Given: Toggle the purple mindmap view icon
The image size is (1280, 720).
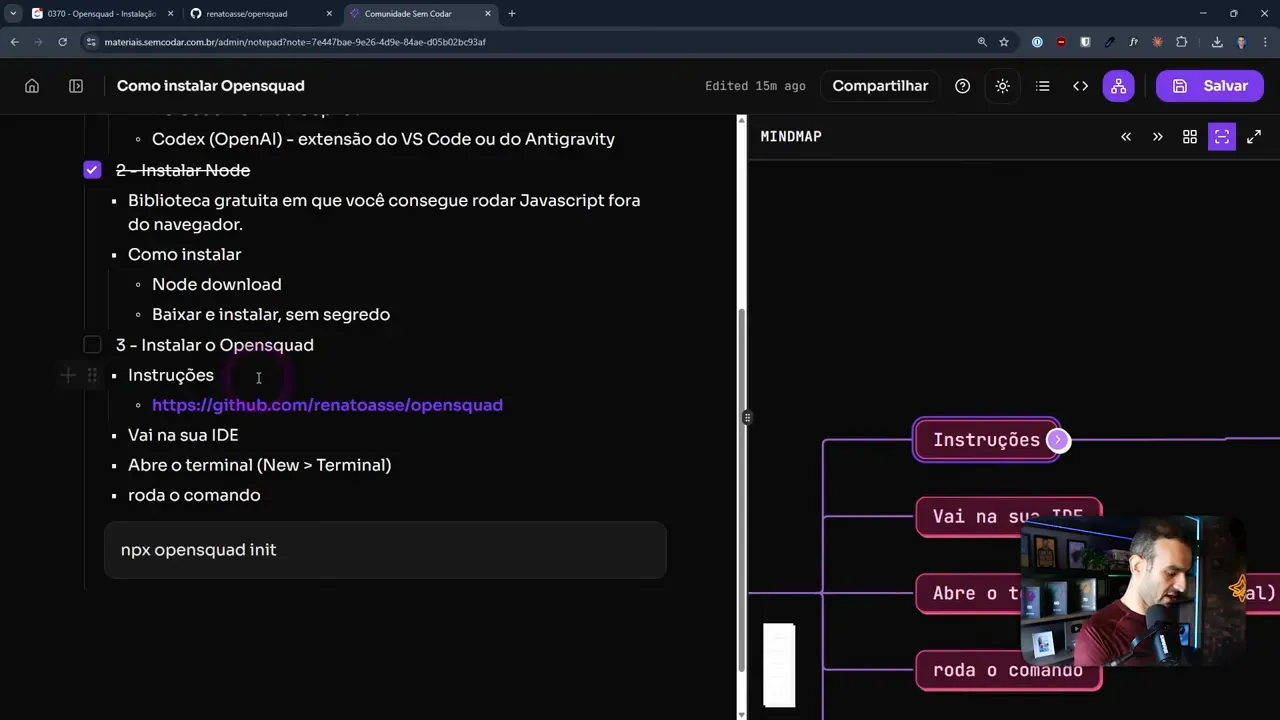Looking at the screenshot, I should click(1118, 86).
